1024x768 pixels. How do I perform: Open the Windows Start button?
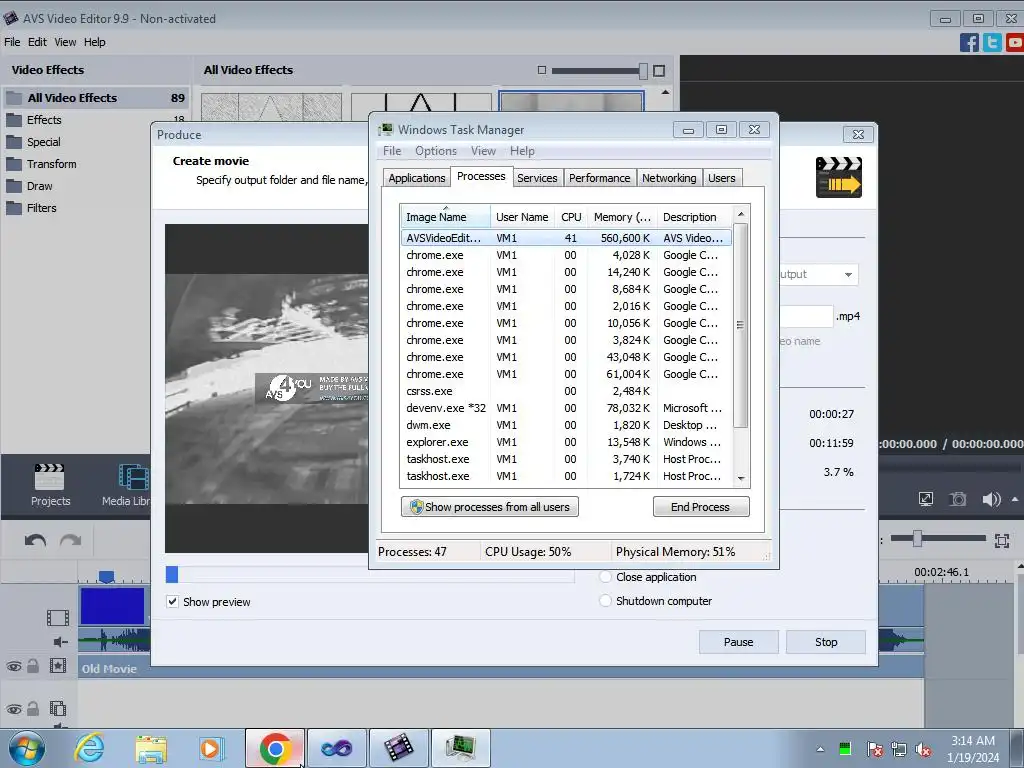point(26,748)
